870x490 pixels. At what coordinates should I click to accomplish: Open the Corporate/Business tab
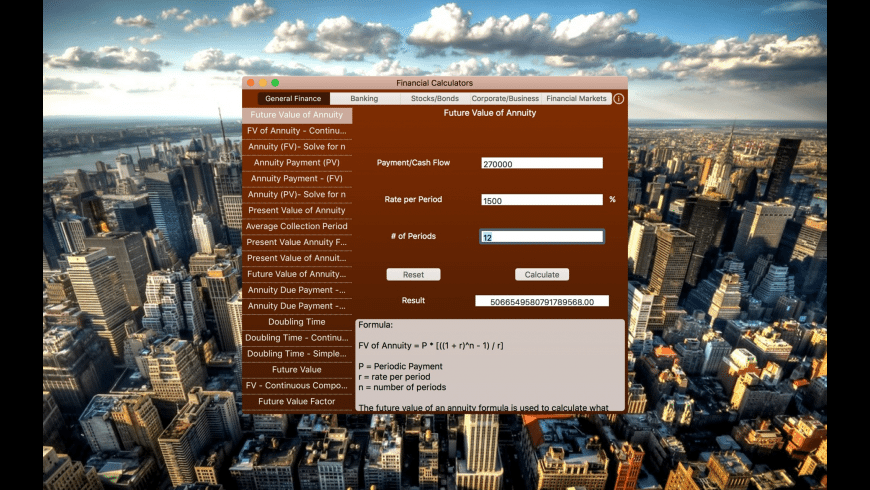(505, 99)
